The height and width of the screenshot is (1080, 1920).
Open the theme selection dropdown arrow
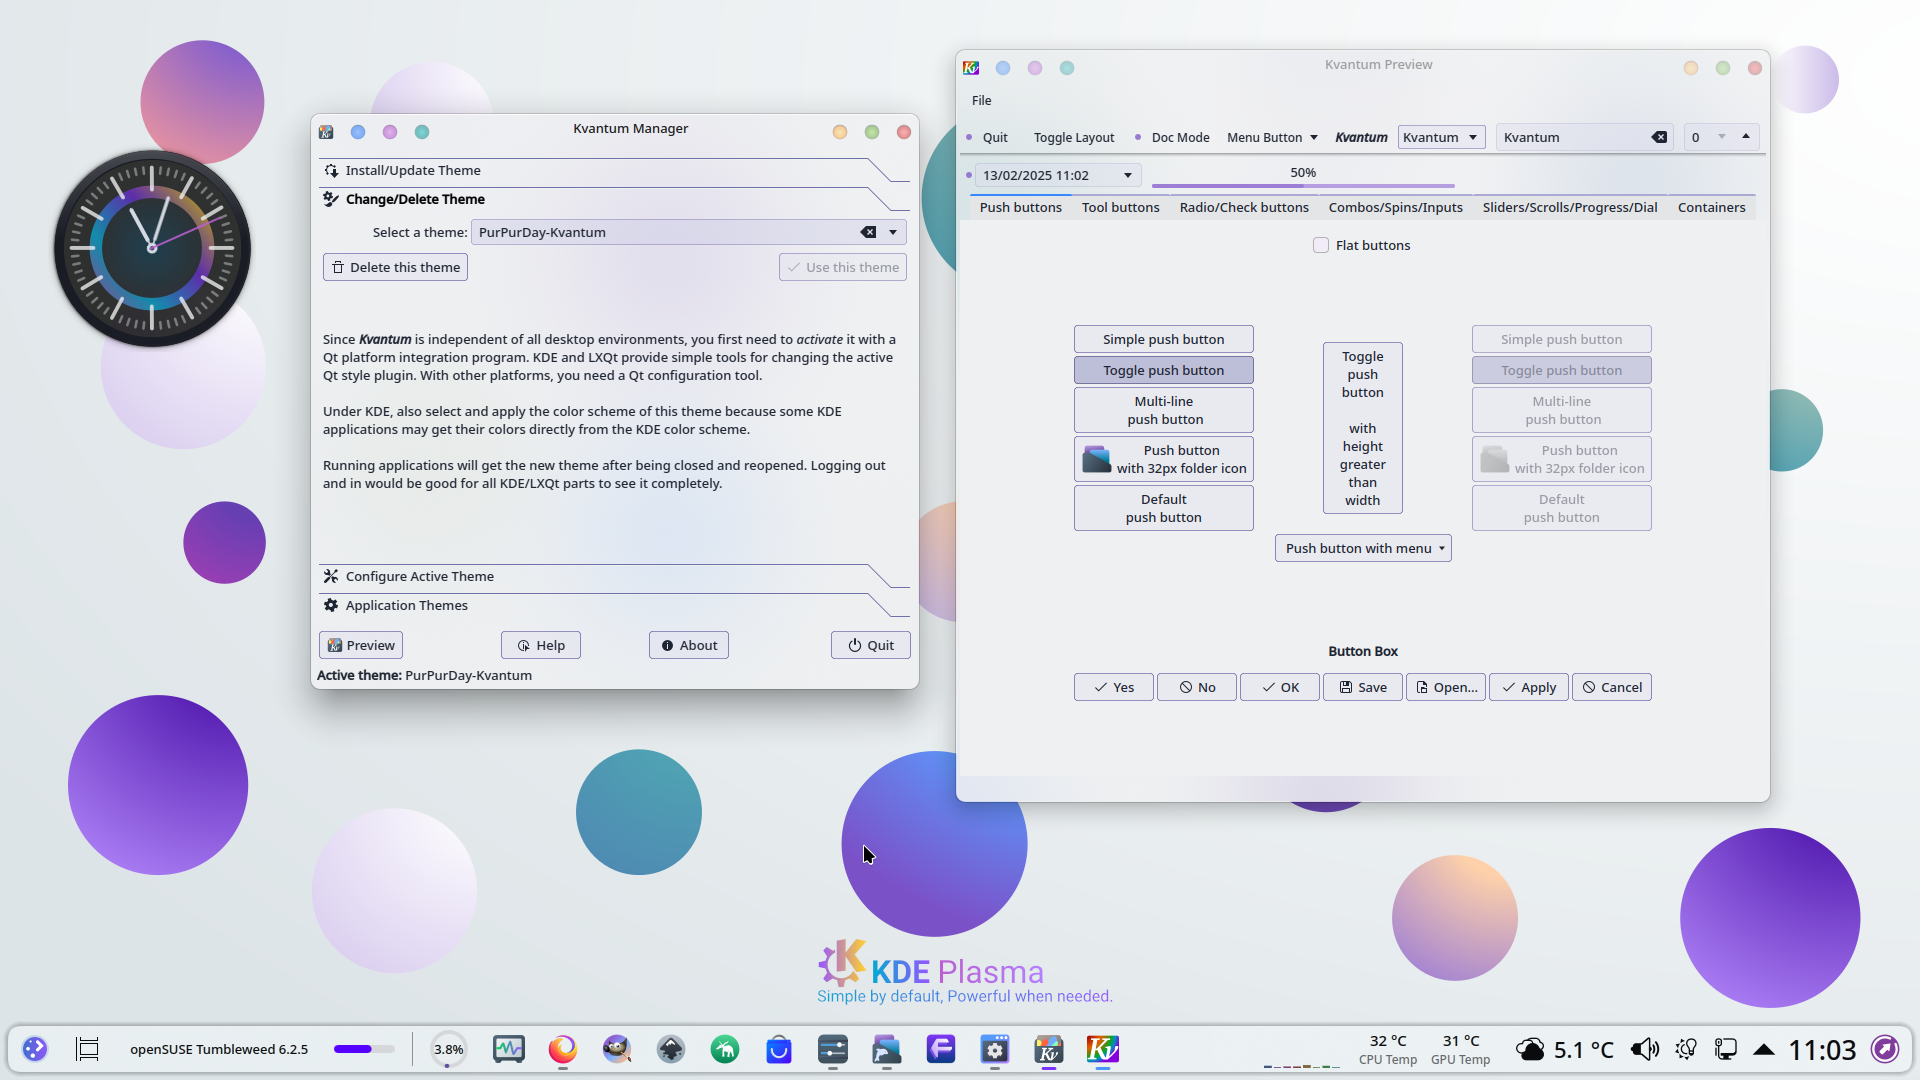tap(893, 232)
